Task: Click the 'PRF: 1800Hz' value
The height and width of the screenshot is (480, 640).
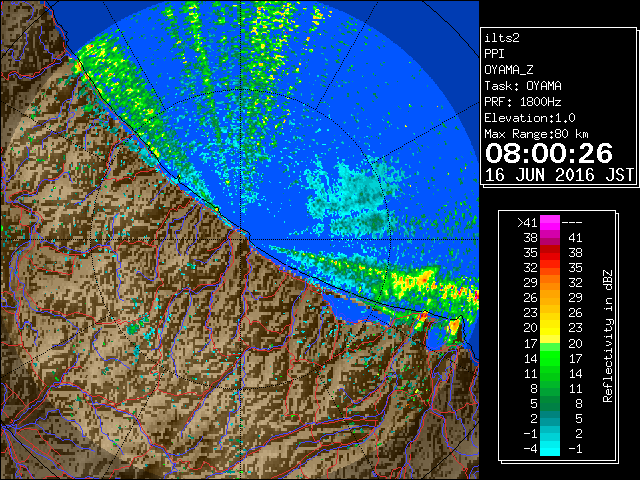Action: point(523,102)
